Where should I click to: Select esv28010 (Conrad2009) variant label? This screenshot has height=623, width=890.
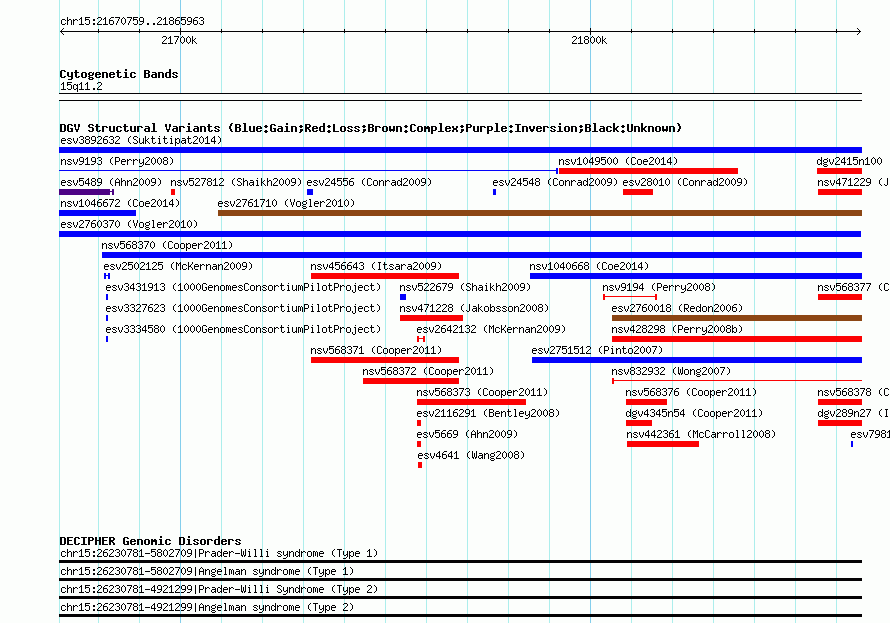pyautogui.click(x=685, y=182)
